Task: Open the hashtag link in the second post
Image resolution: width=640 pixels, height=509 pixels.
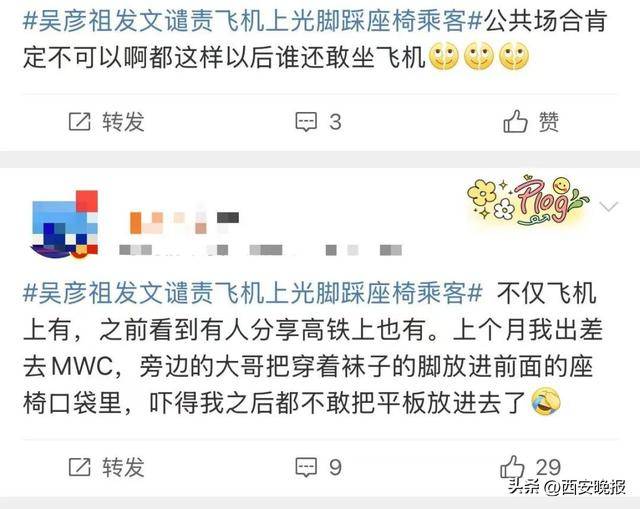Action: point(253,293)
